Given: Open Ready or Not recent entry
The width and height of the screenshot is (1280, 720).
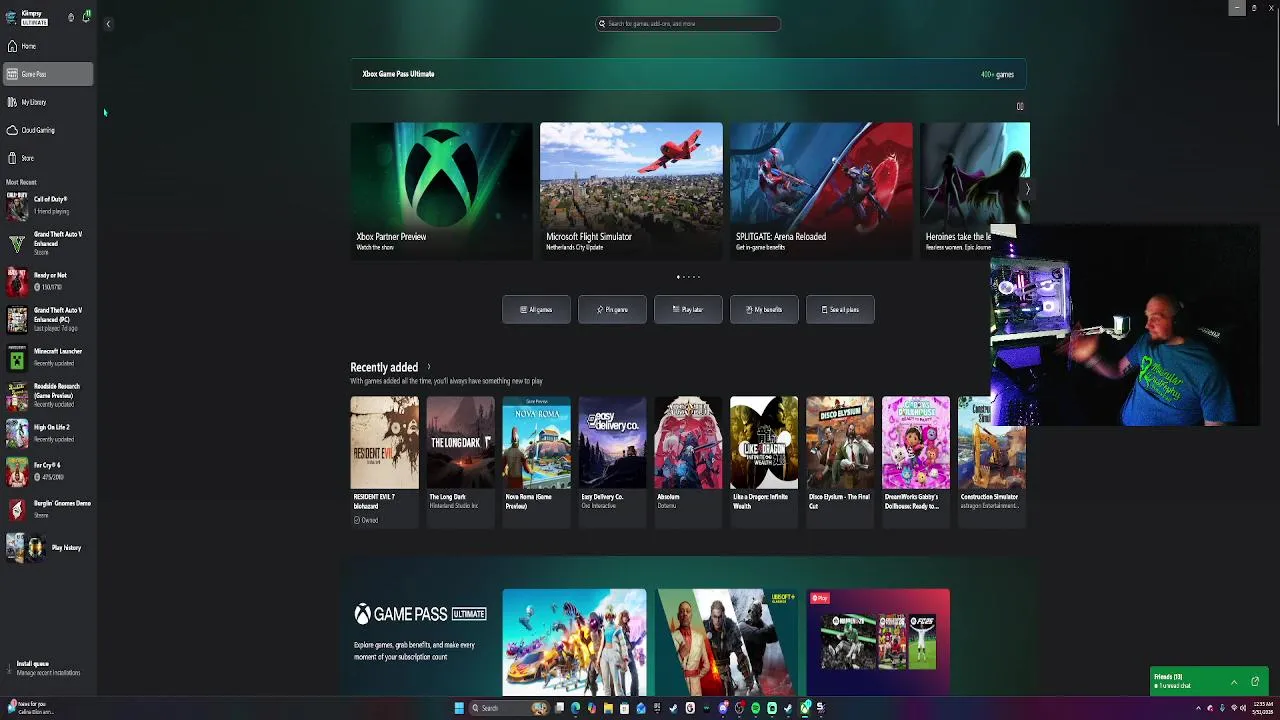Looking at the screenshot, I should [x=48, y=281].
